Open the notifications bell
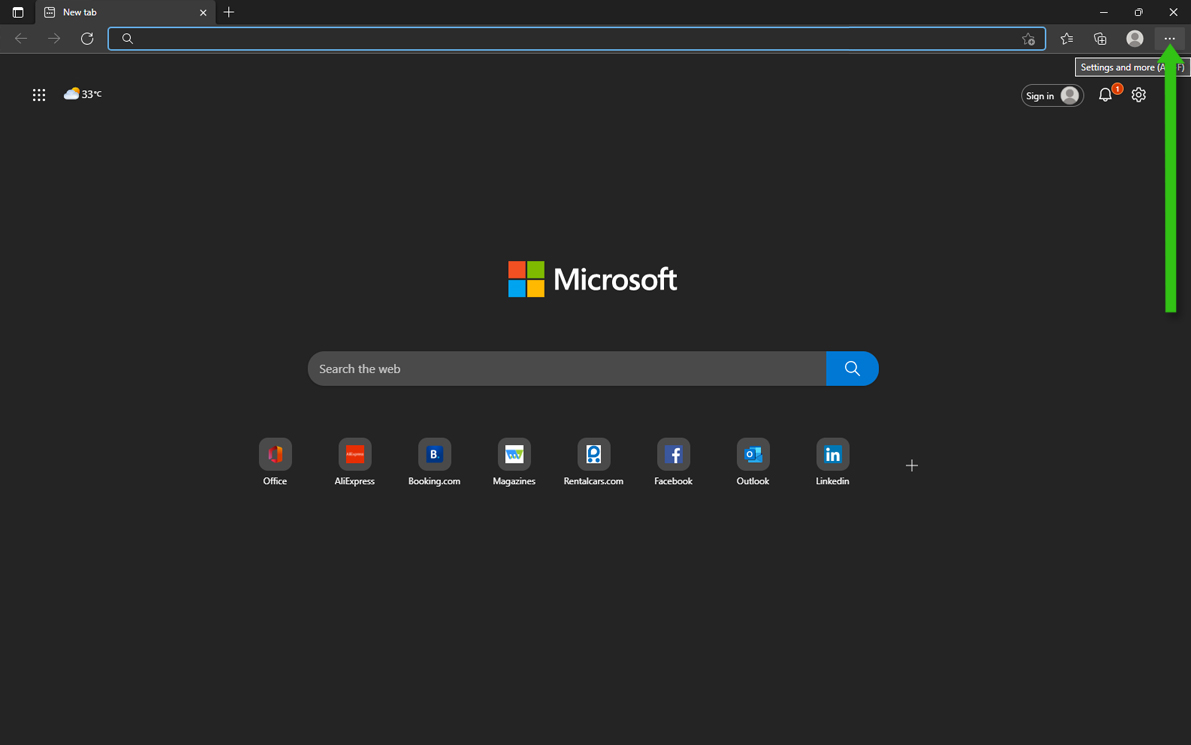Screen dimensions: 1191x745 point(1105,95)
